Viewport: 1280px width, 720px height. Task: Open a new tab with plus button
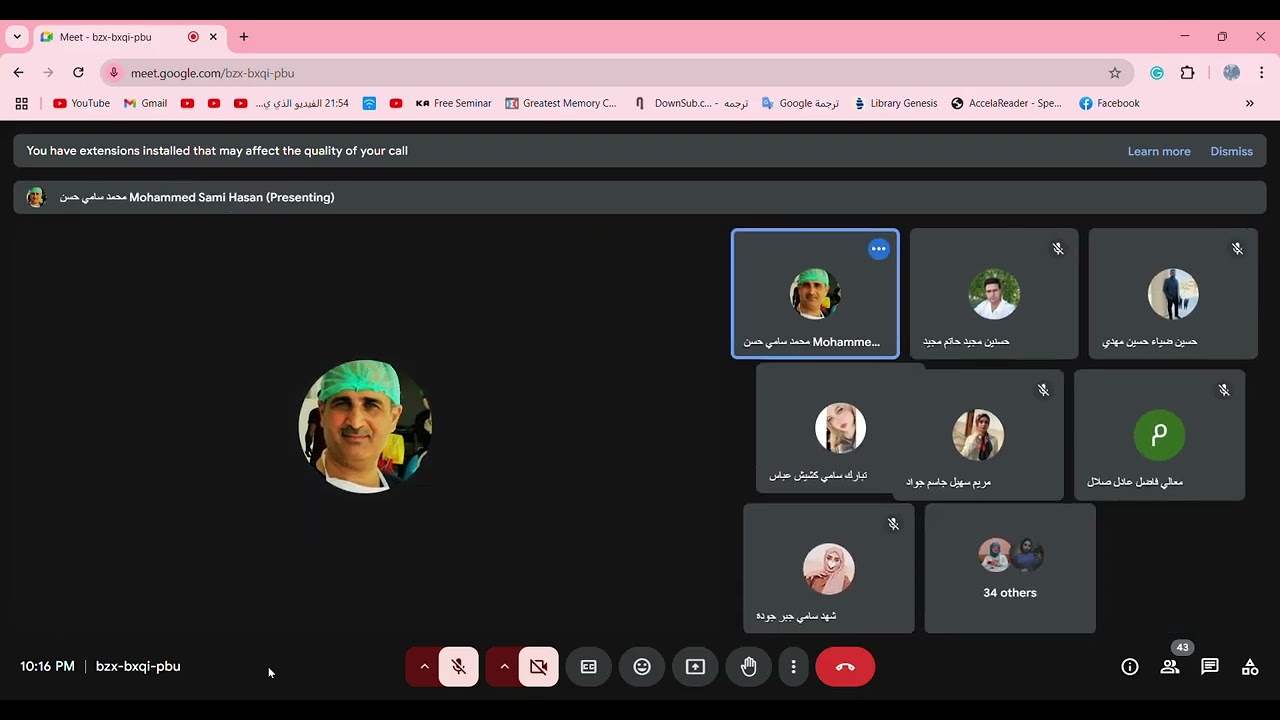[x=243, y=37]
